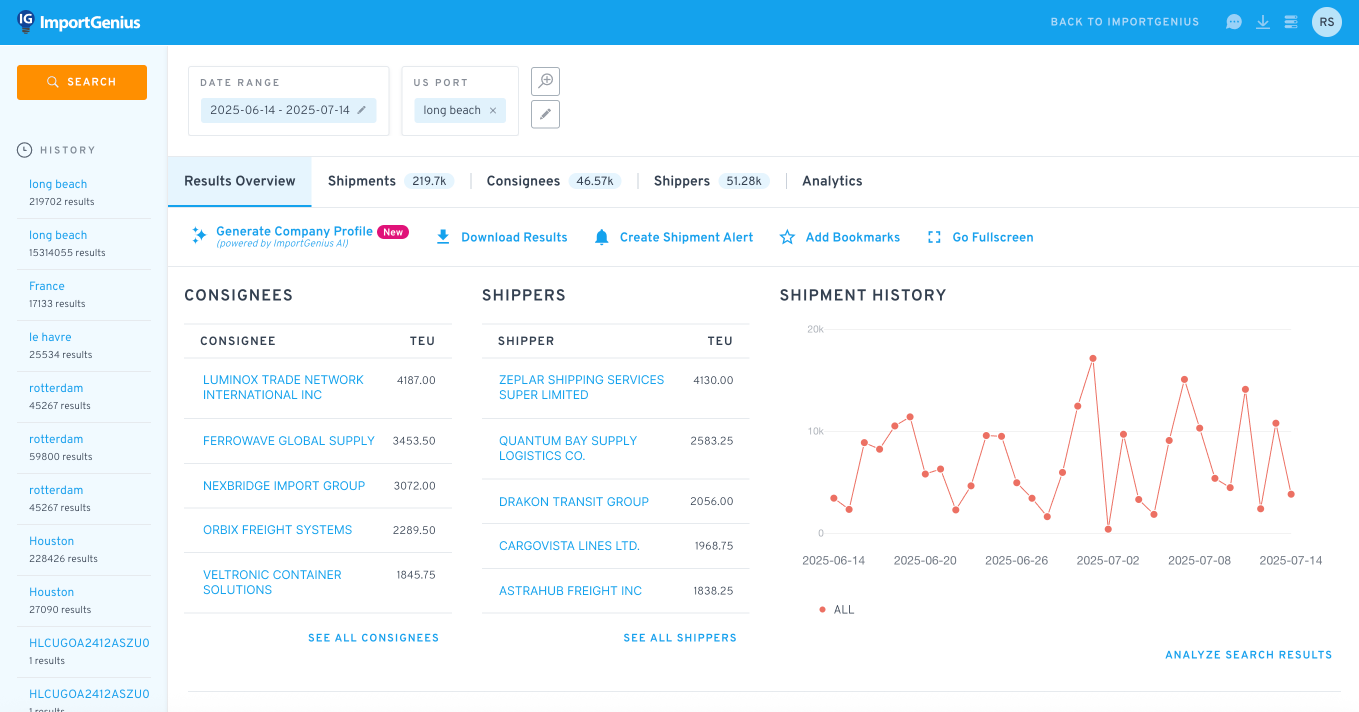Screen dimensions: 1359x712
Task: Click the pencil icon beside the filter fields
Action: tap(545, 114)
